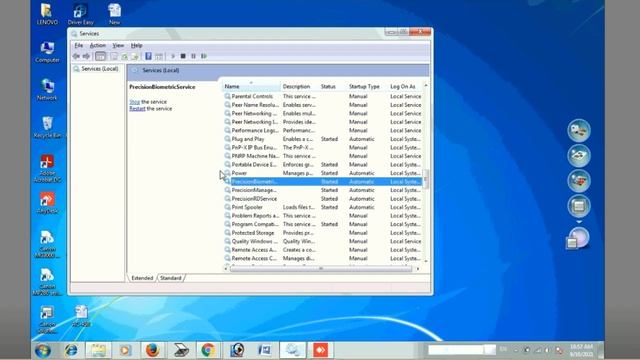Select the PrecisionRDService row

322,198
